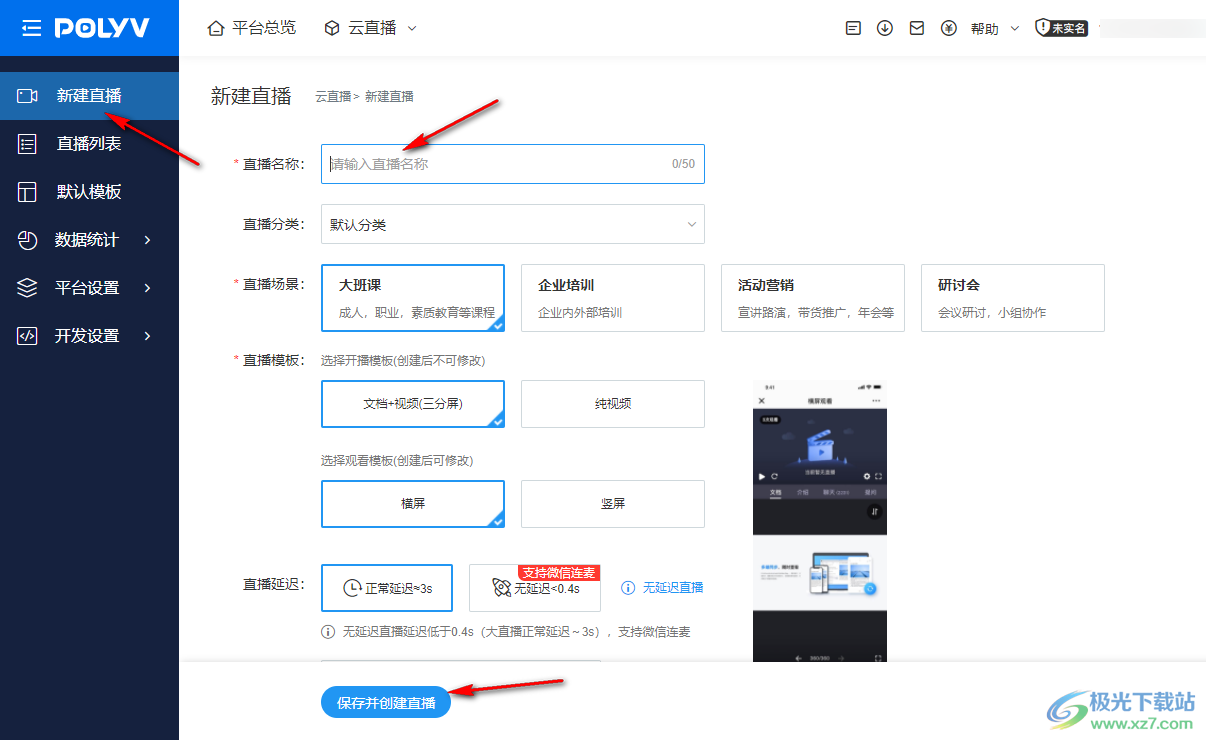
Task: Select 企业培训 as the live scene
Action: [x=612, y=297]
